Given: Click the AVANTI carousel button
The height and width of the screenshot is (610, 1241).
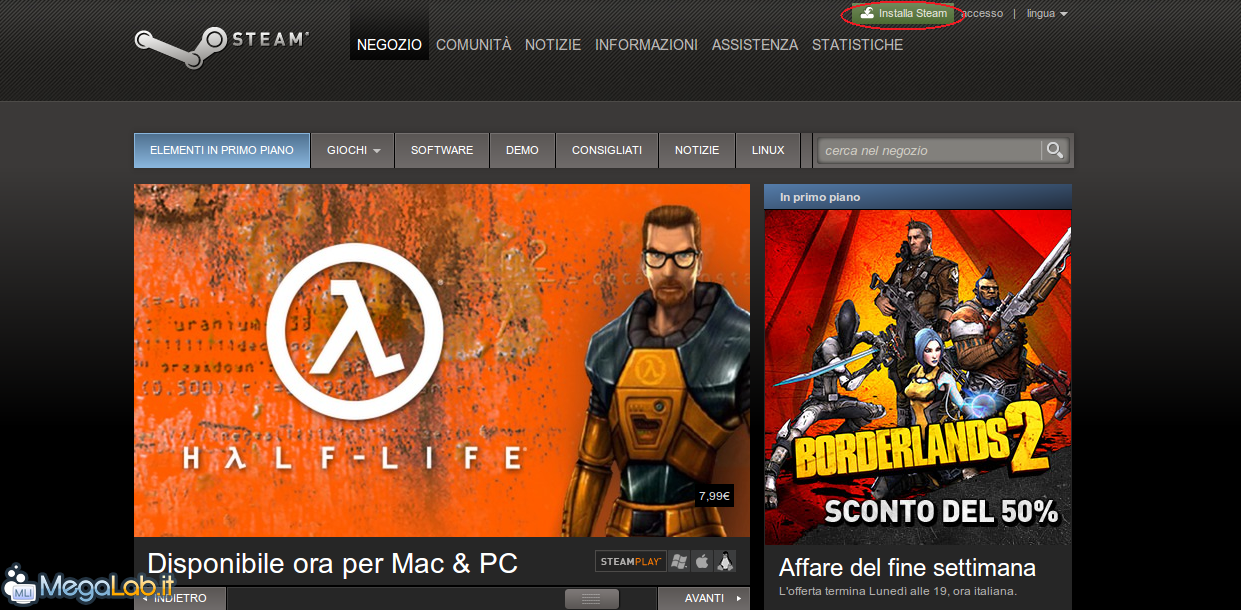Looking at the screenshot, I should point(704,598).
